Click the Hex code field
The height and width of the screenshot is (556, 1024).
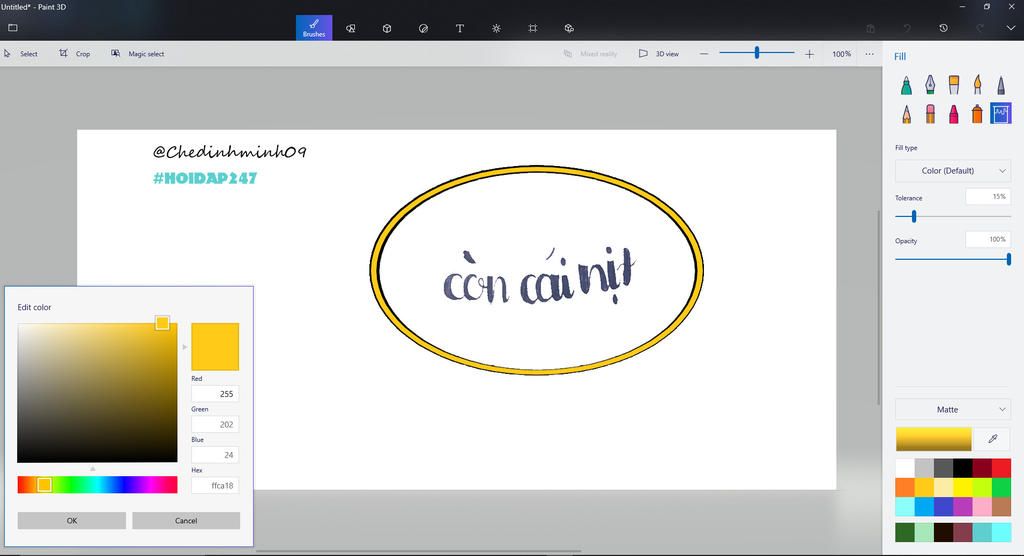tap(215, 485)
